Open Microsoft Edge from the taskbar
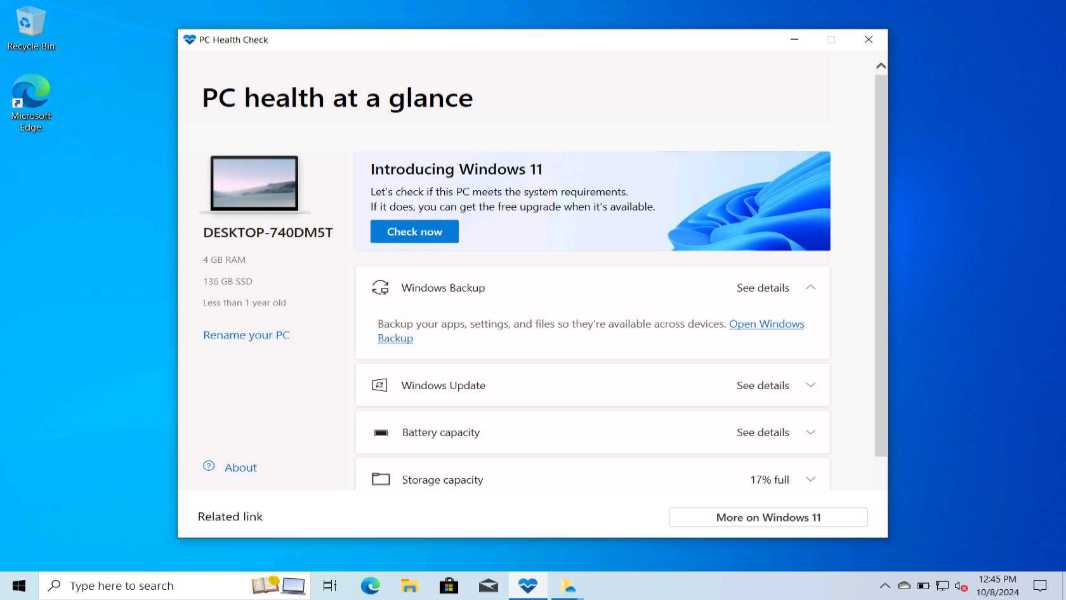Image resolution: width=1066 pixels, height=600 pixels. [370, 586]
